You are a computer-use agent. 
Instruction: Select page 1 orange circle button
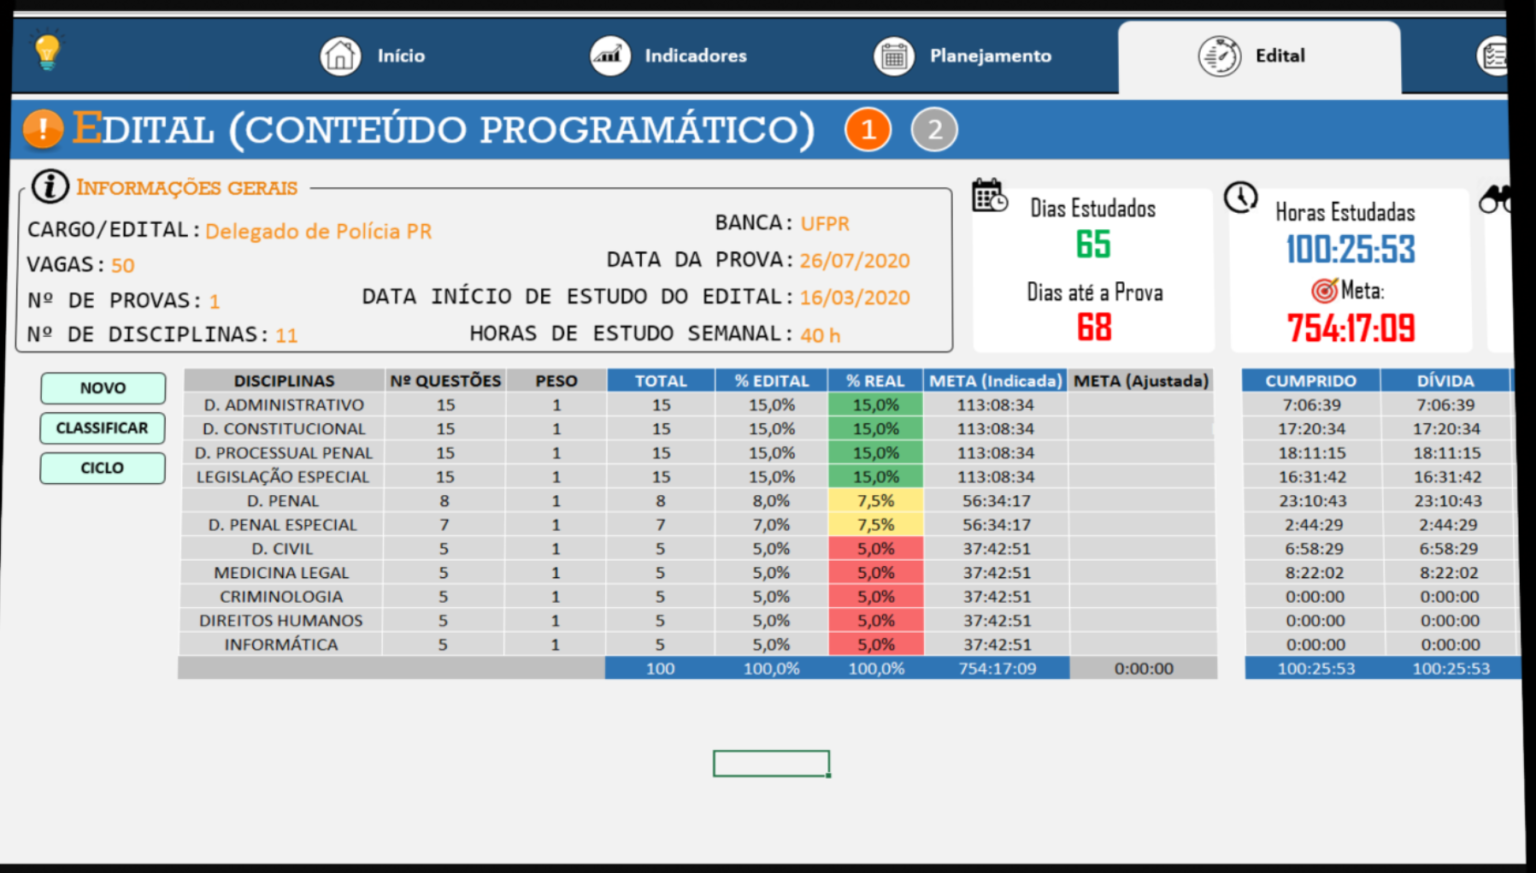click(868, 129)
